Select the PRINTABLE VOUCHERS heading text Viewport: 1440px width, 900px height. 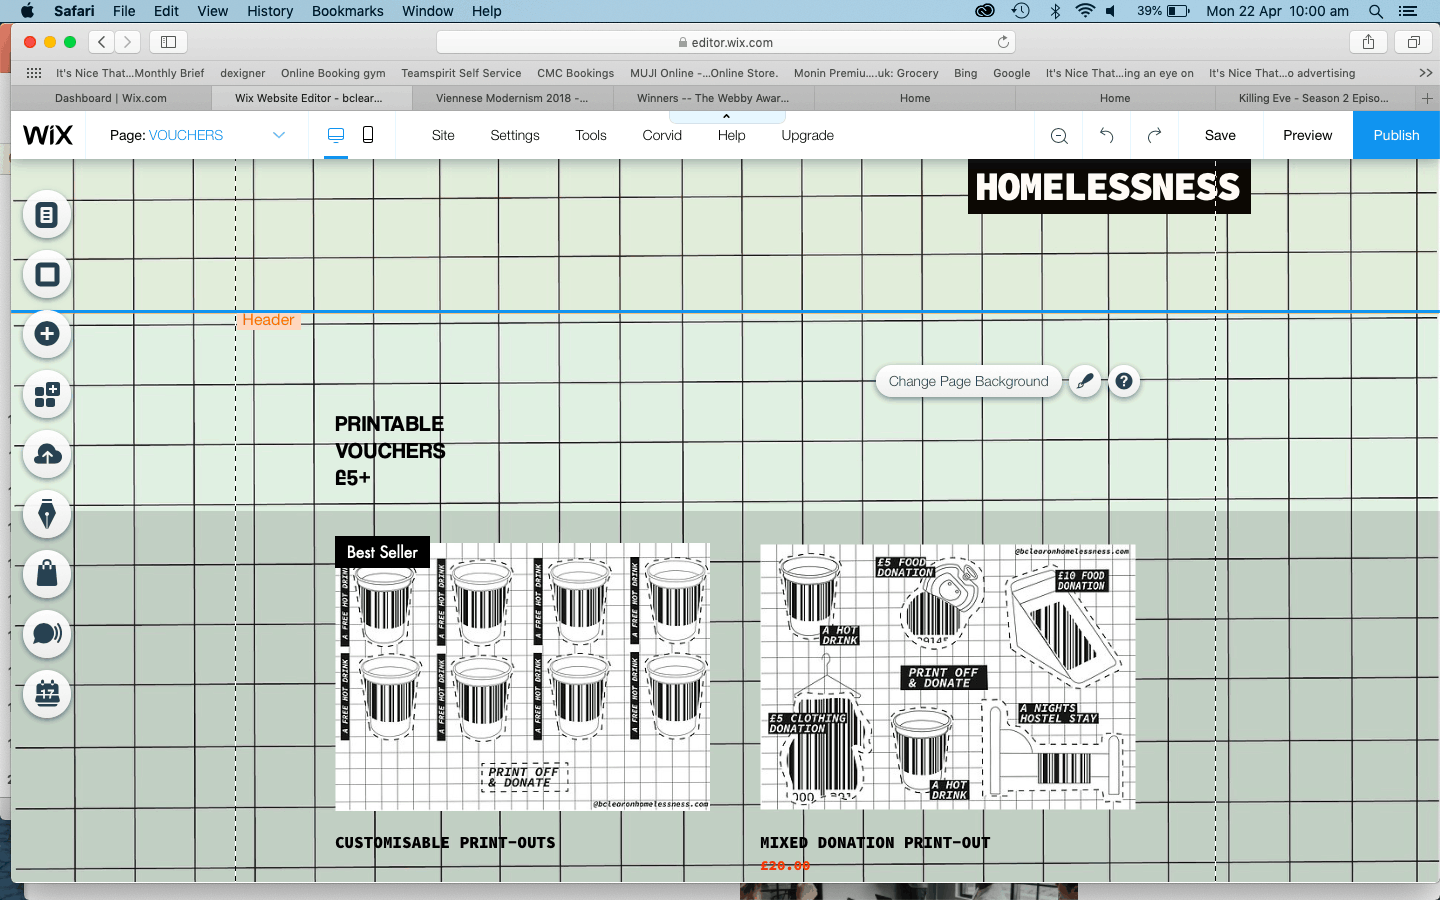pyautogui.click(x=390, y=451)
